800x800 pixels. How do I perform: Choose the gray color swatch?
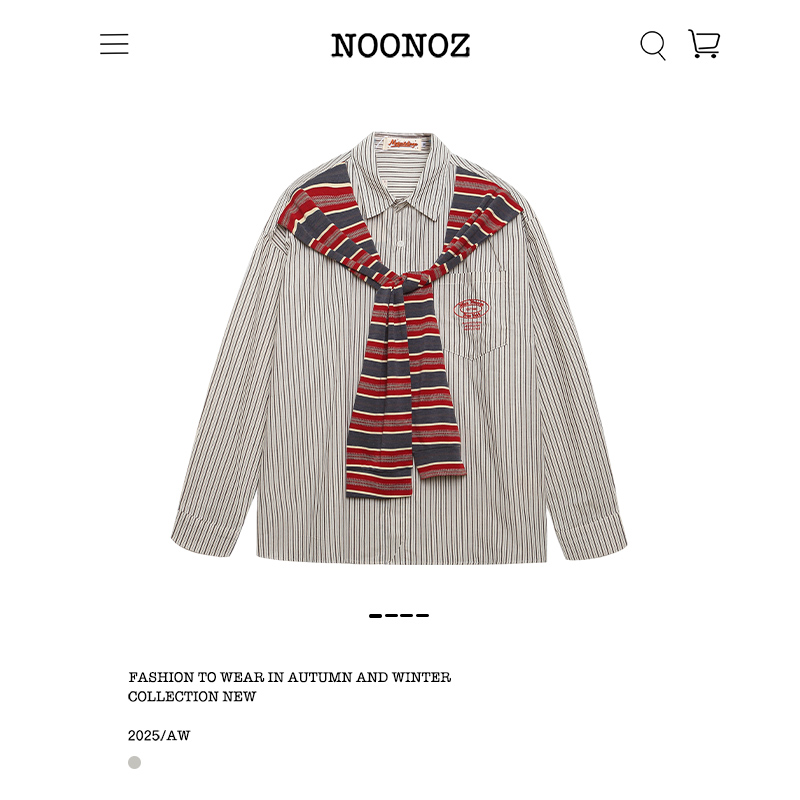(x=134, y=762)
